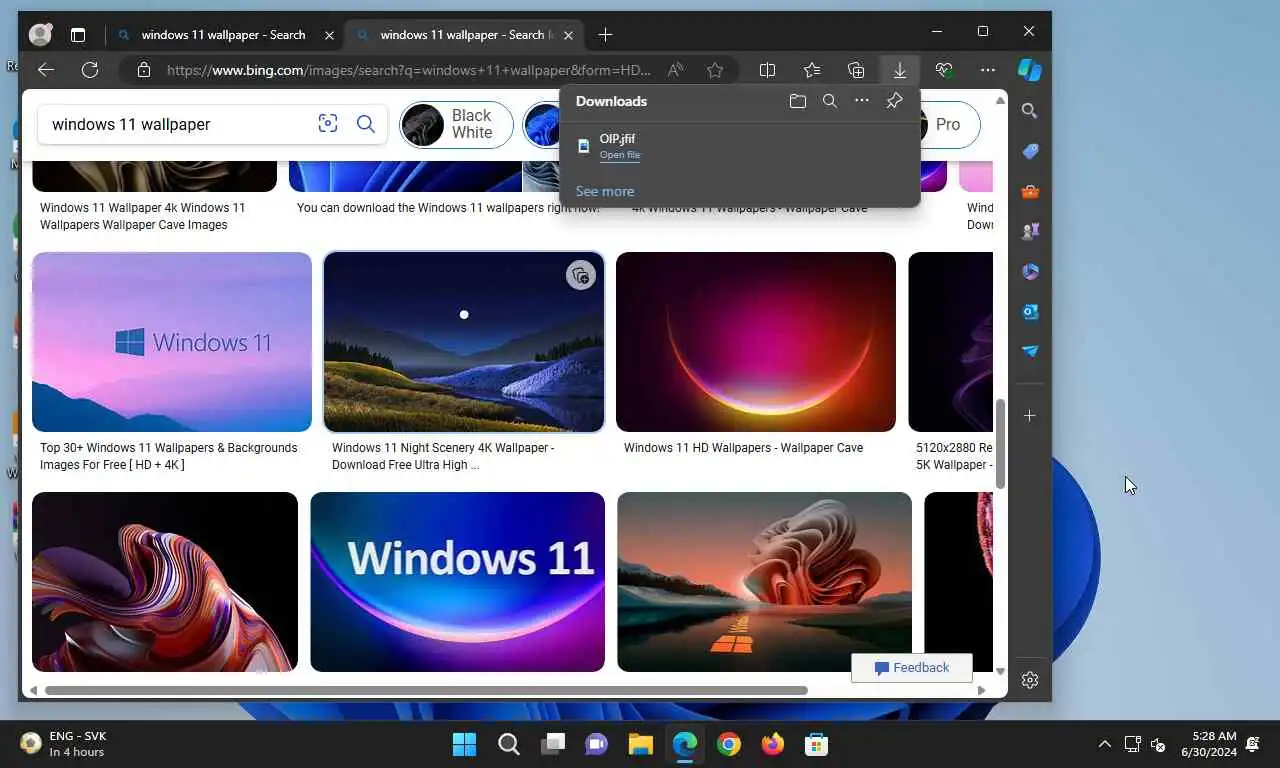Launch Firefox from the taskbar
The width and height of the screenshot is (1280, 768).
pyautogui.click(x=772, y=744)
